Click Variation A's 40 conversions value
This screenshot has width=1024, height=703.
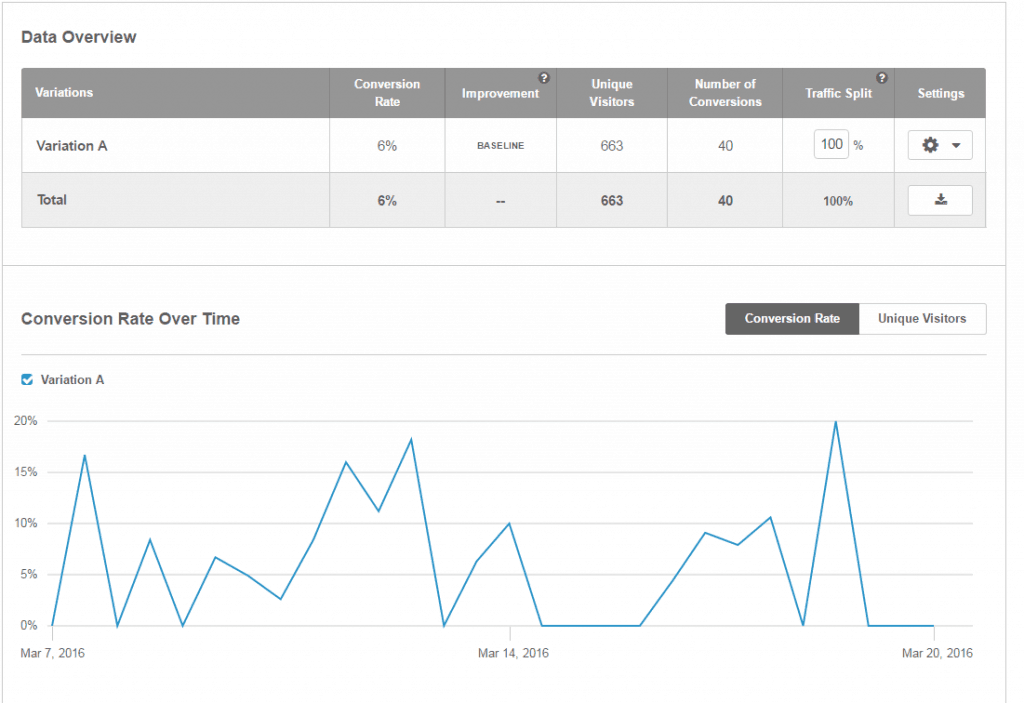click(x=725, y=146)
